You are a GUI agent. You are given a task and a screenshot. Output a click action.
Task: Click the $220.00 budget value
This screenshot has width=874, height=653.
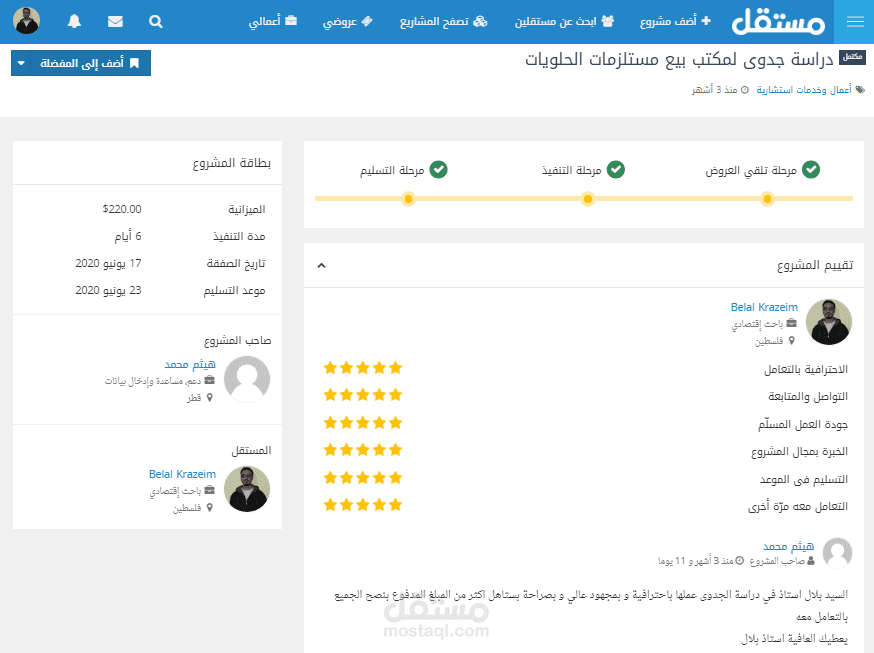point(122,209)
